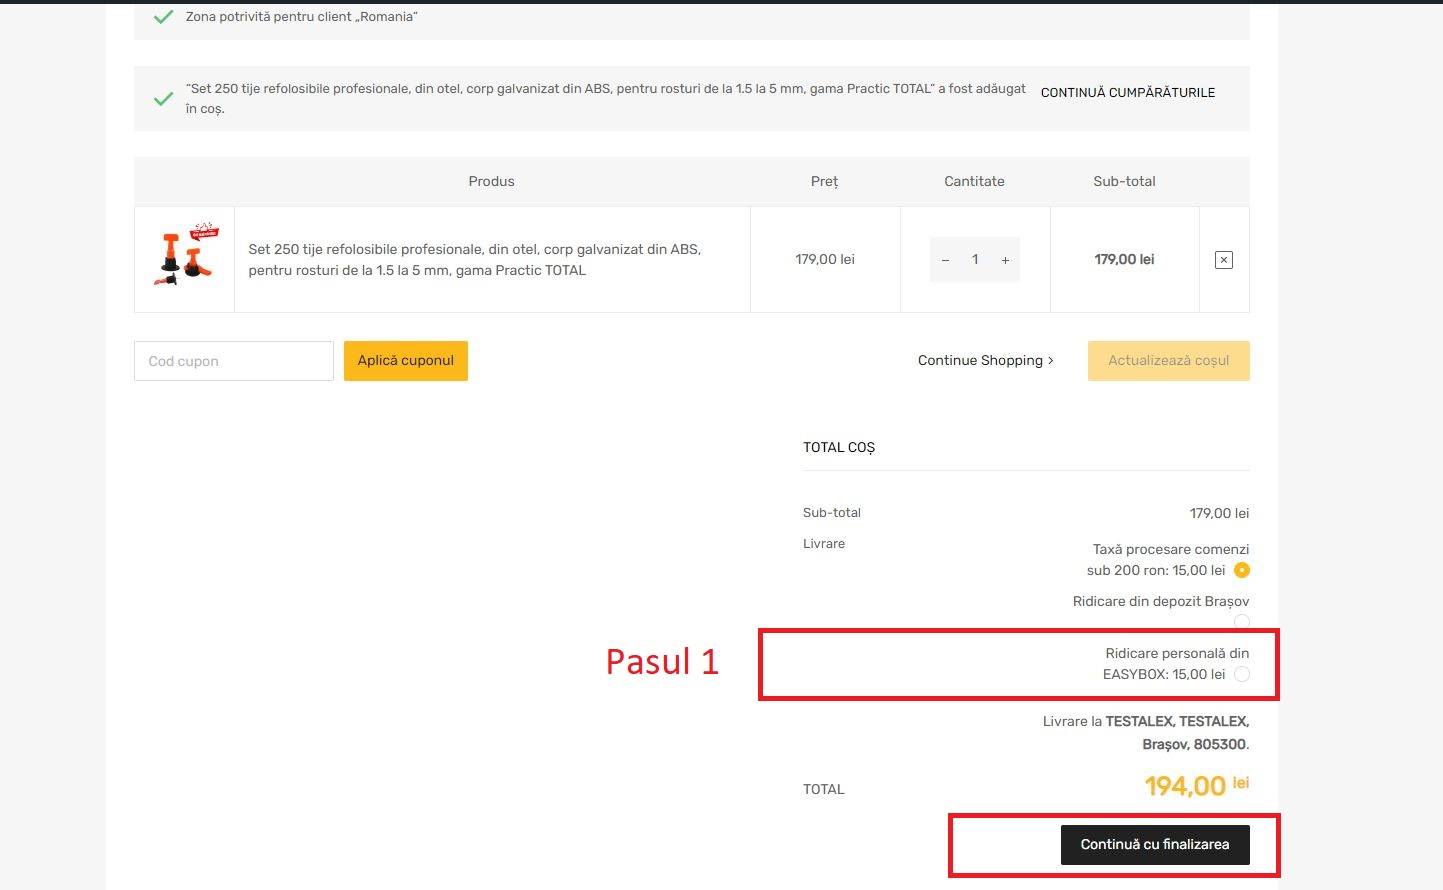The height and width of the screenshot is (890, 1443).
Task: Click the green checkmark beside zone confirmation
Action: pos(163,16)
